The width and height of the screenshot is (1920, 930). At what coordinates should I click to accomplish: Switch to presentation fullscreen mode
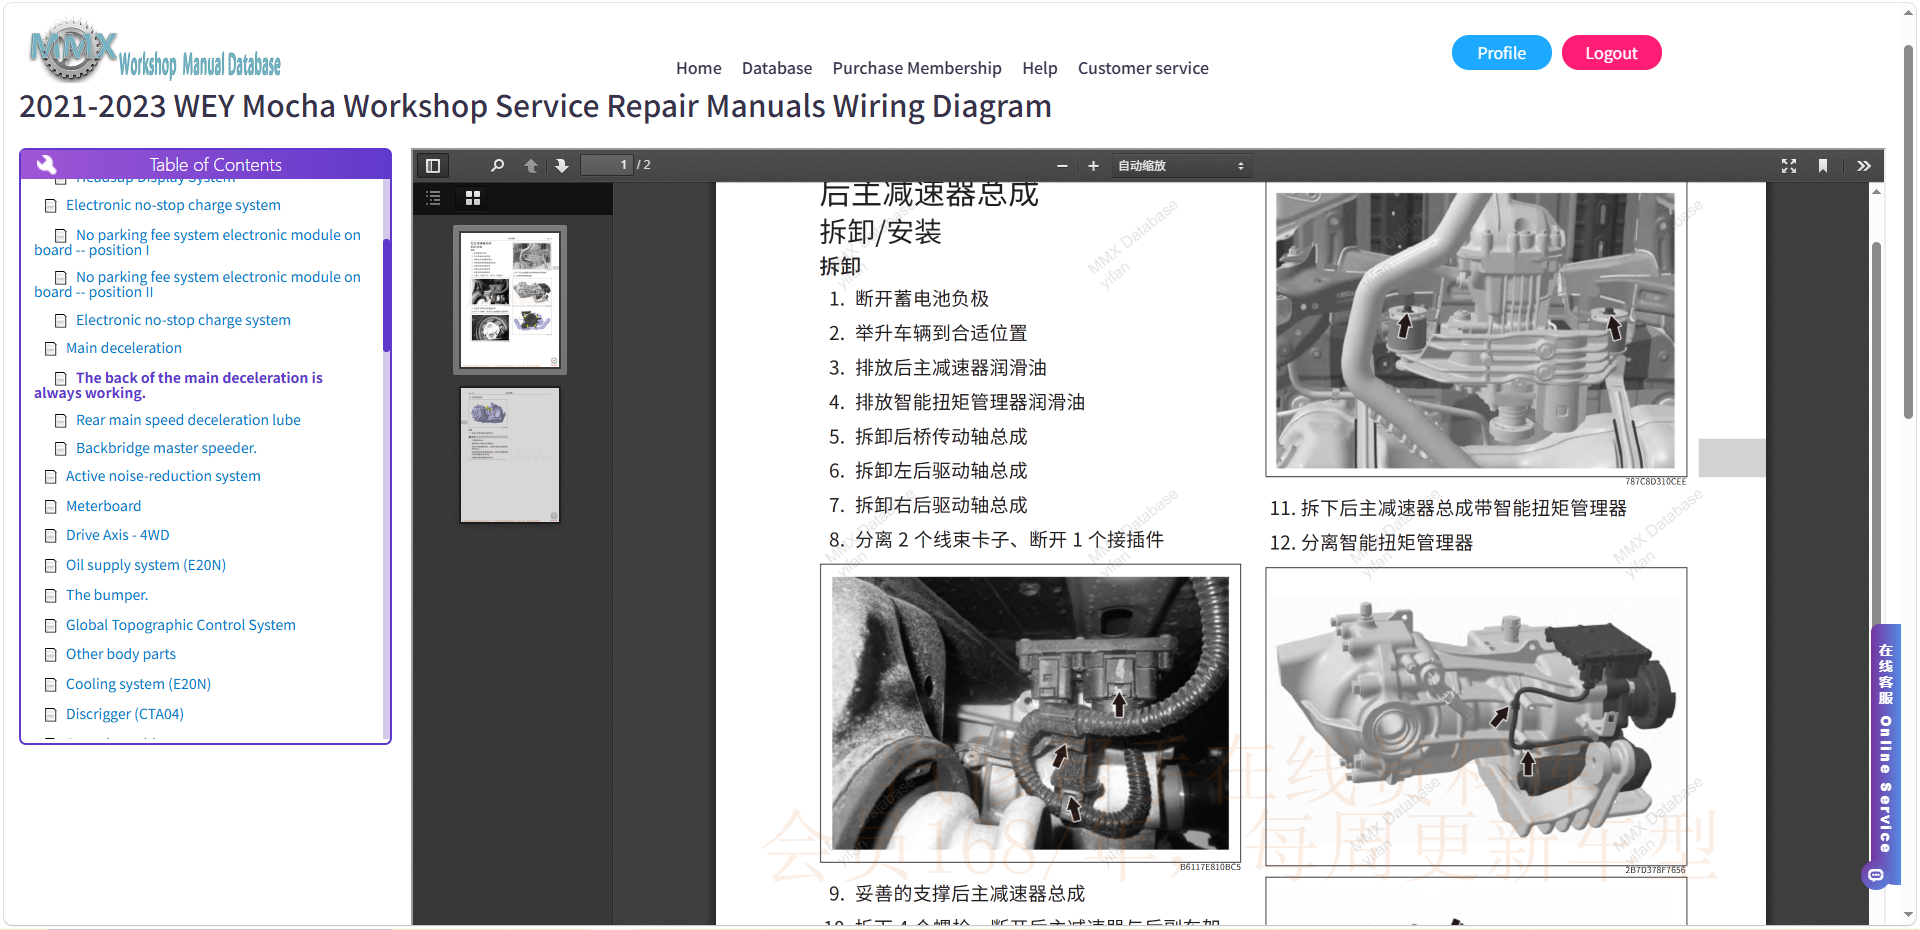tap(1789, 166)
